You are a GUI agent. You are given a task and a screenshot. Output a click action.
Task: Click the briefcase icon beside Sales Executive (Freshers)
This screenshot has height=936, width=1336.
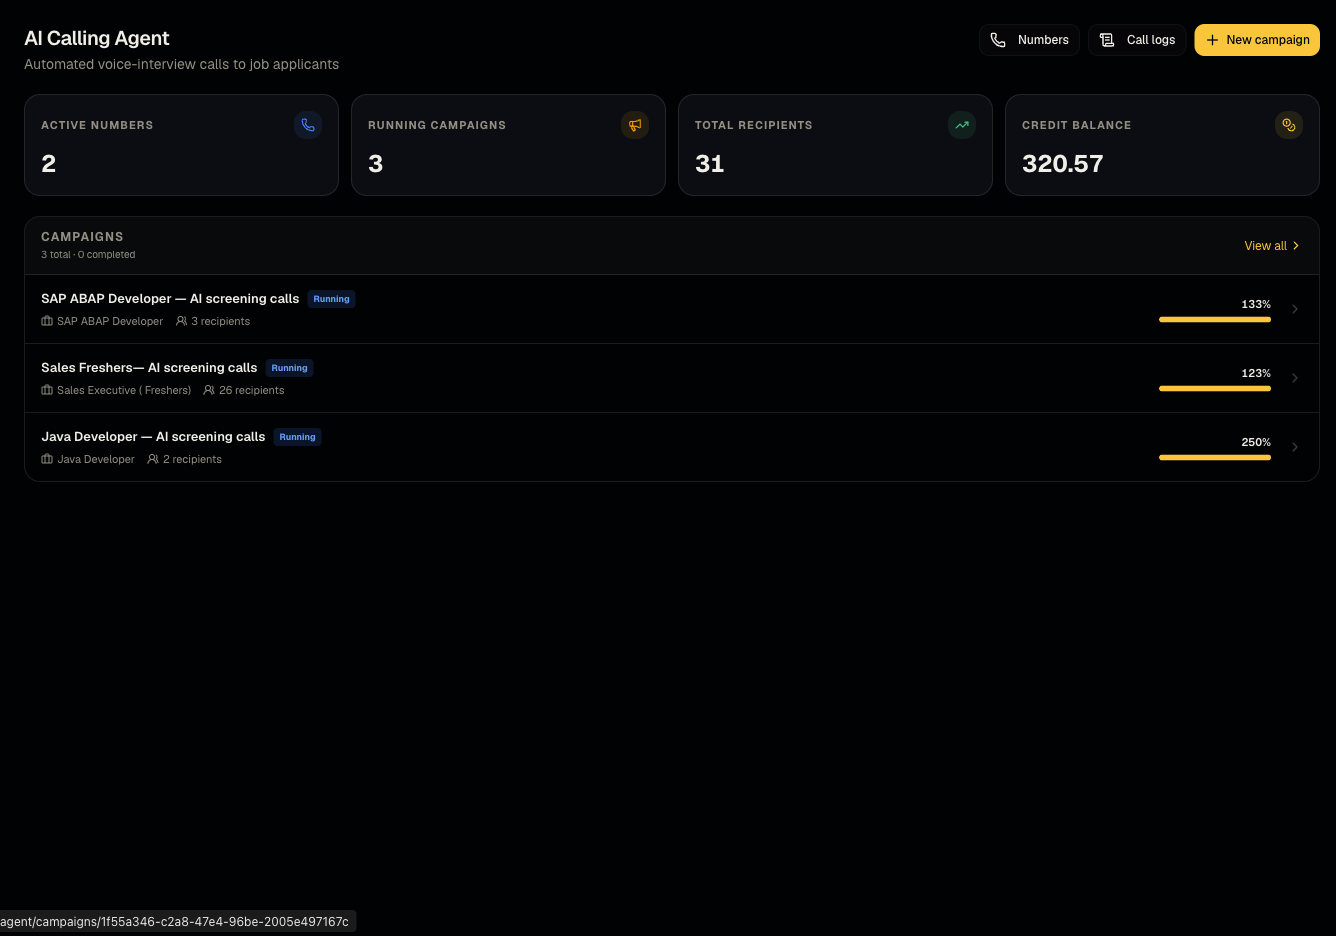click(47, 390)
